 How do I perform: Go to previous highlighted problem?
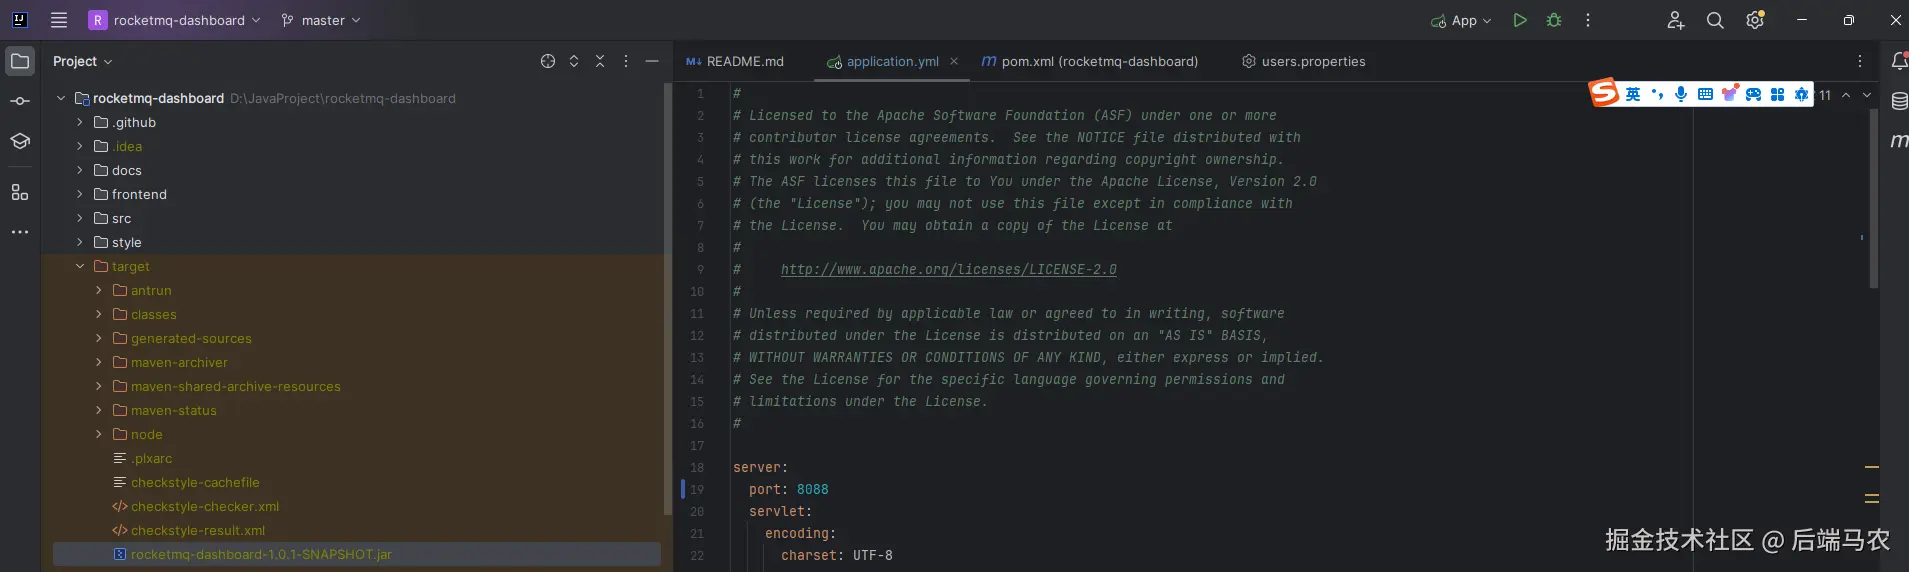pos(1846,95)
